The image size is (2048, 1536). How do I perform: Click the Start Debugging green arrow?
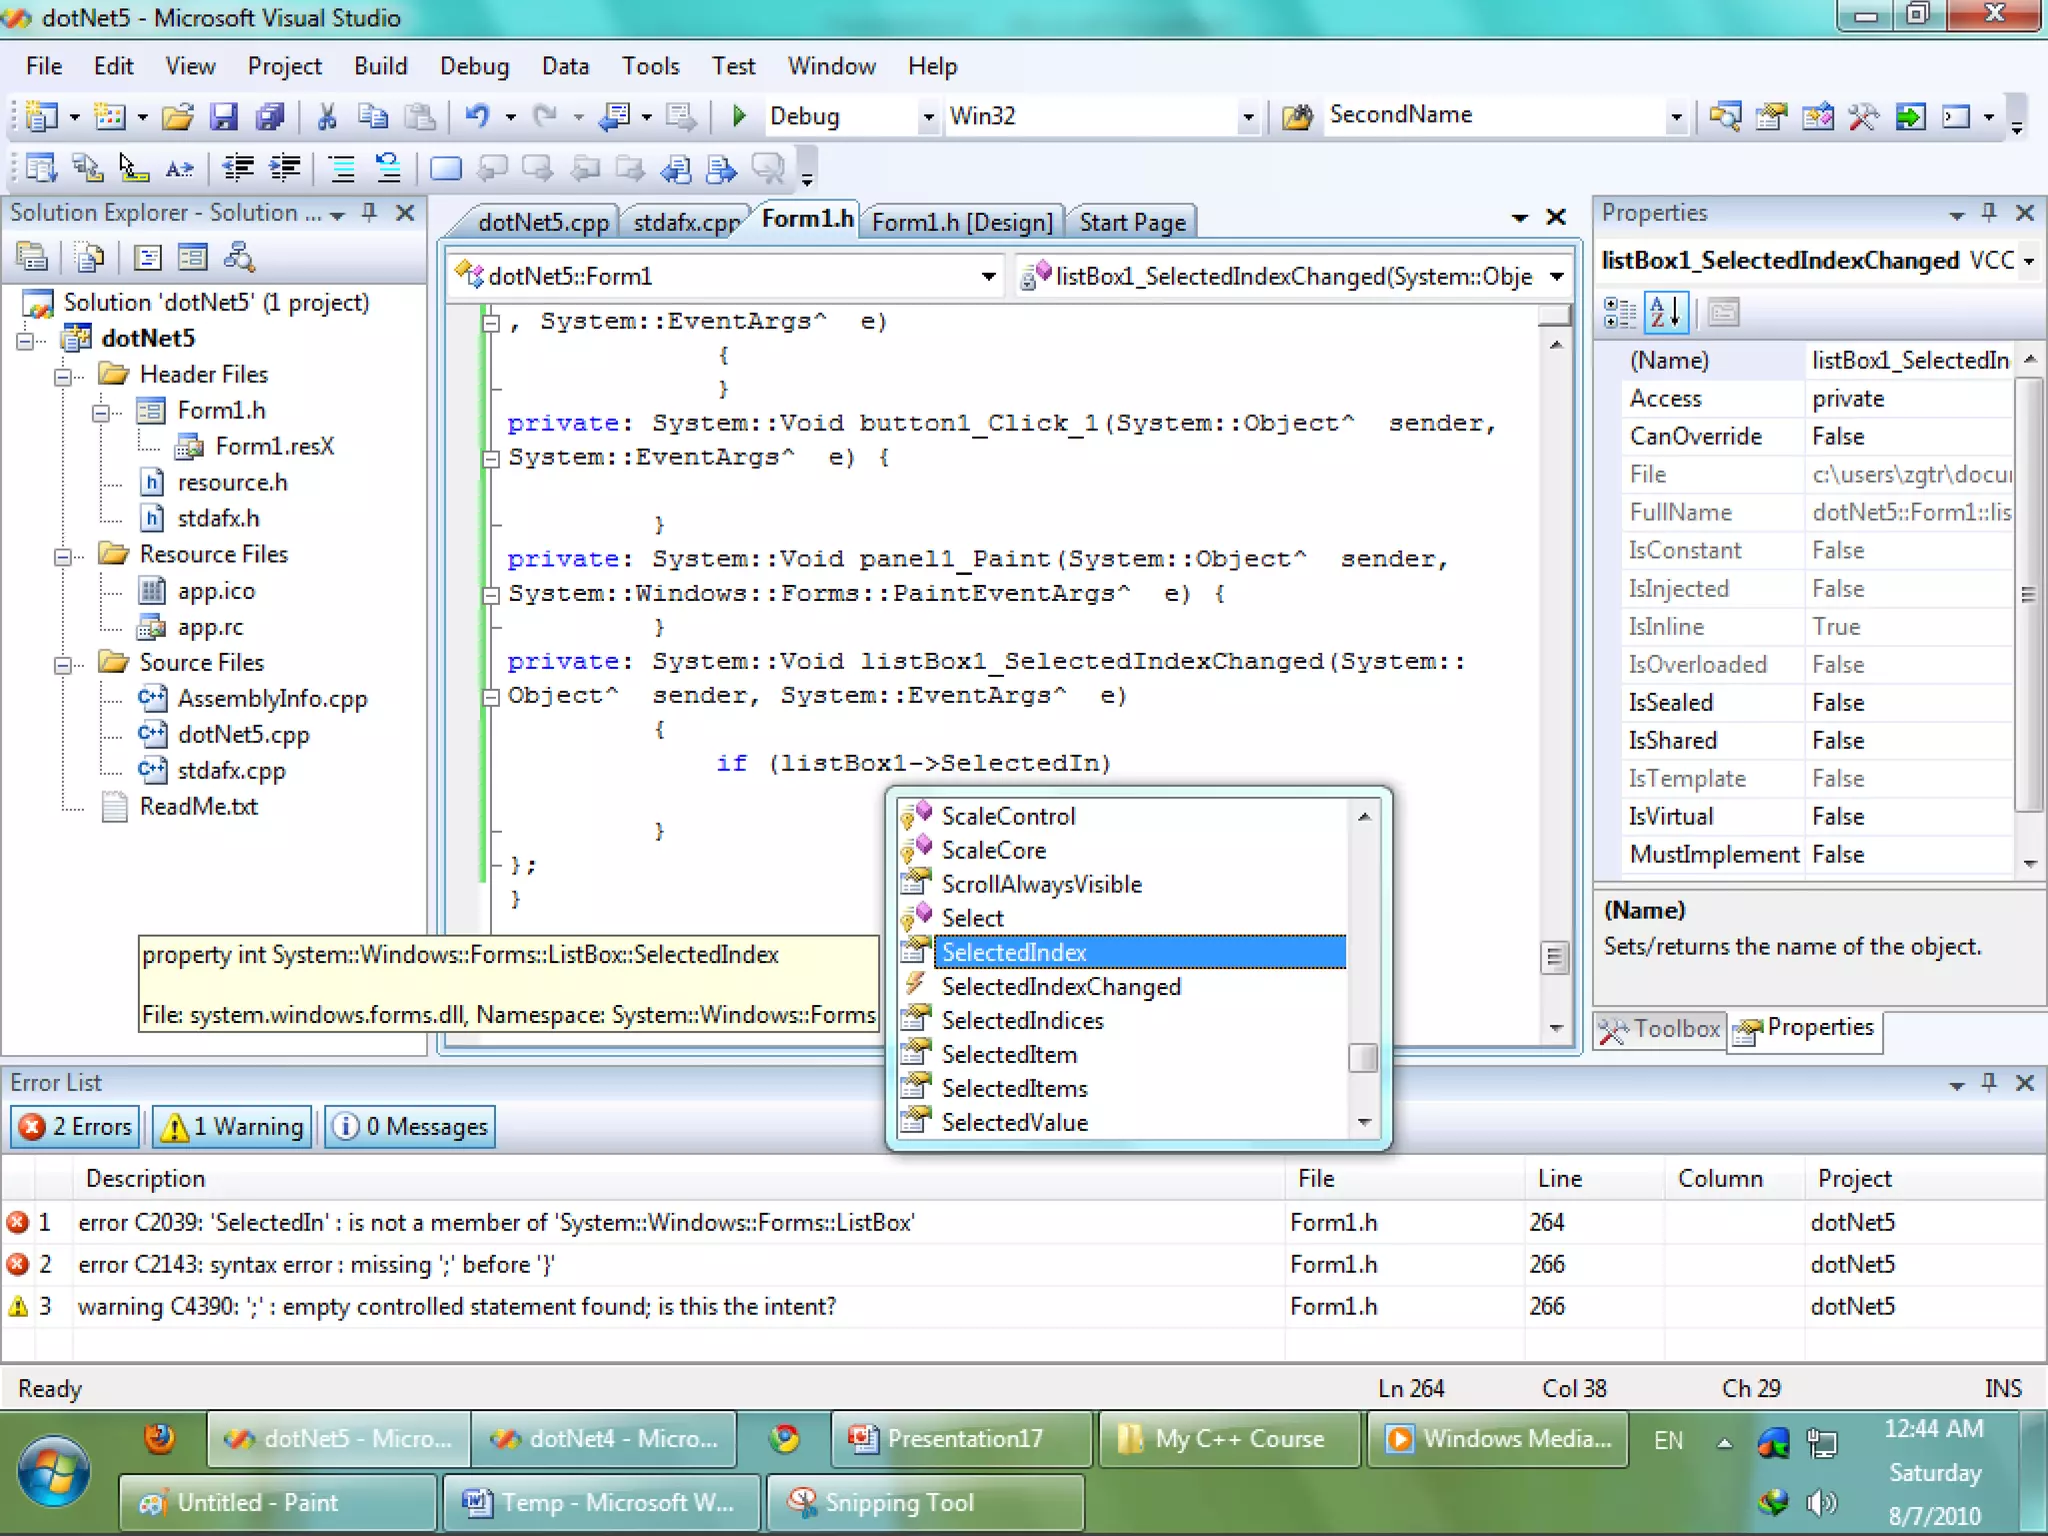[x=739, y=116]
